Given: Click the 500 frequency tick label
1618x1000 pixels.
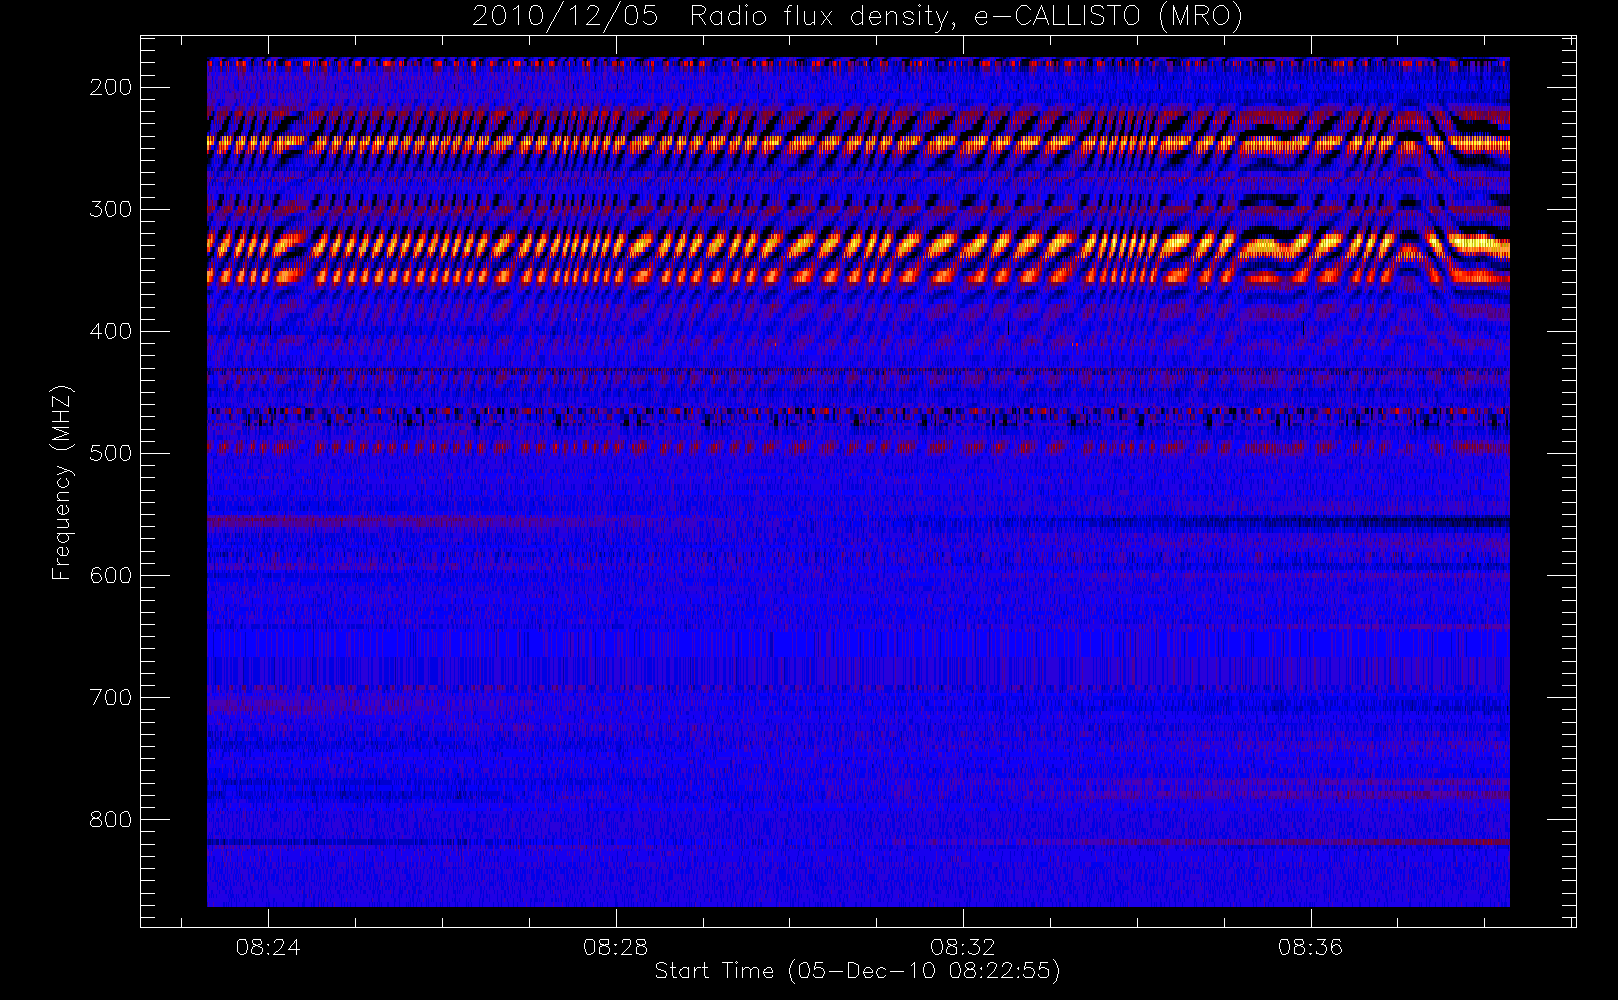Looking at the screenshot, I should [x=111, y=453].
